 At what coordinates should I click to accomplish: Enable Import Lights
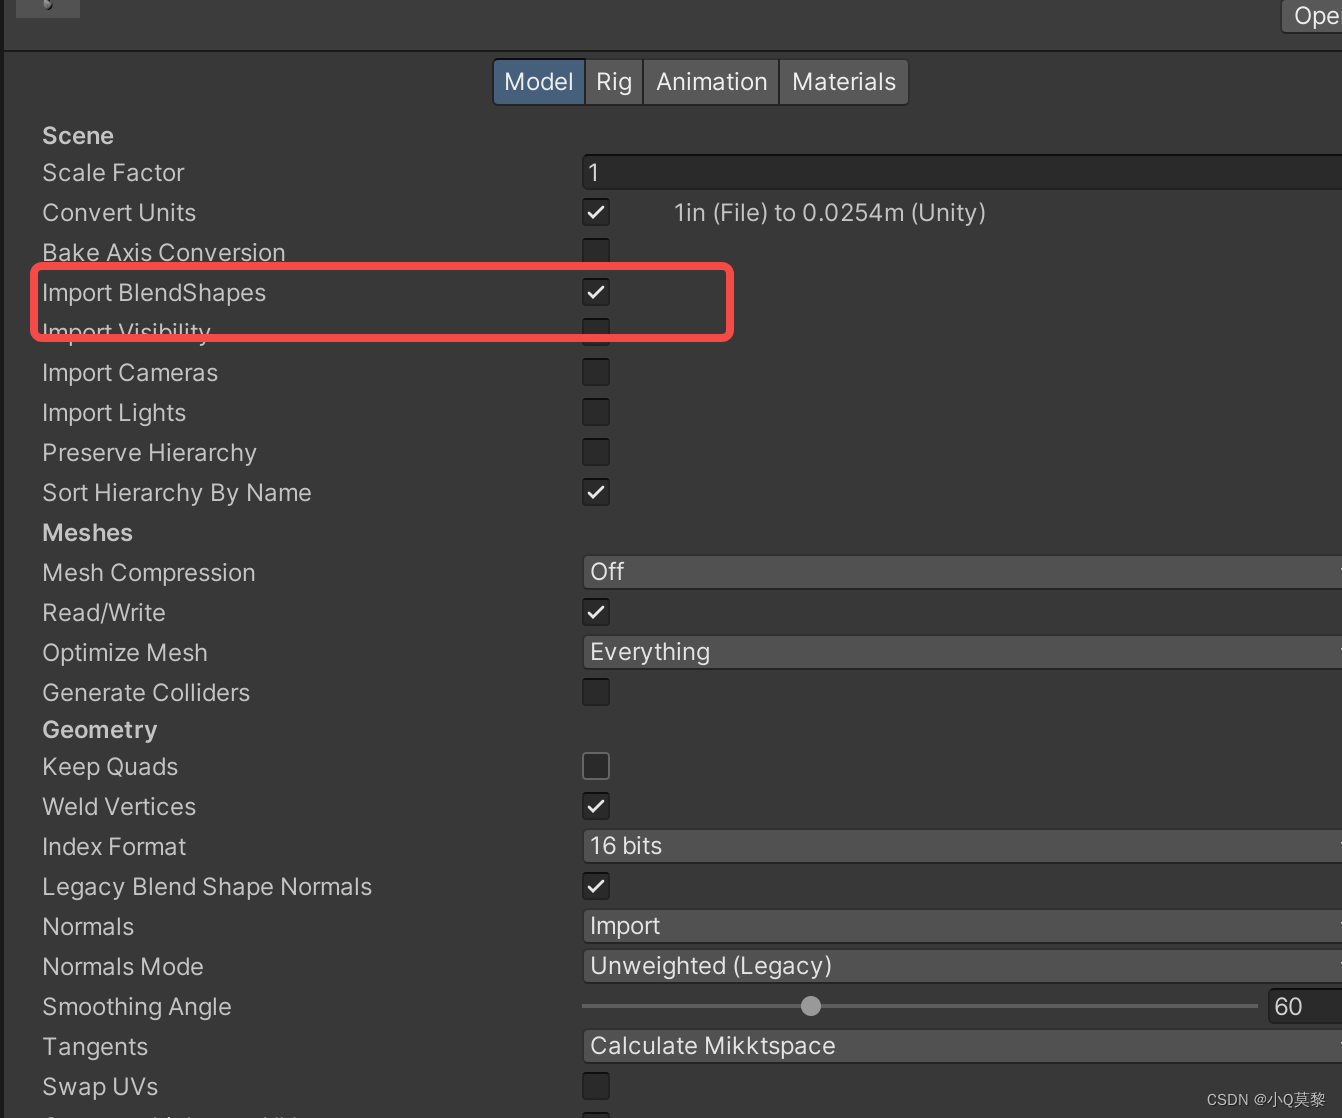595,411
